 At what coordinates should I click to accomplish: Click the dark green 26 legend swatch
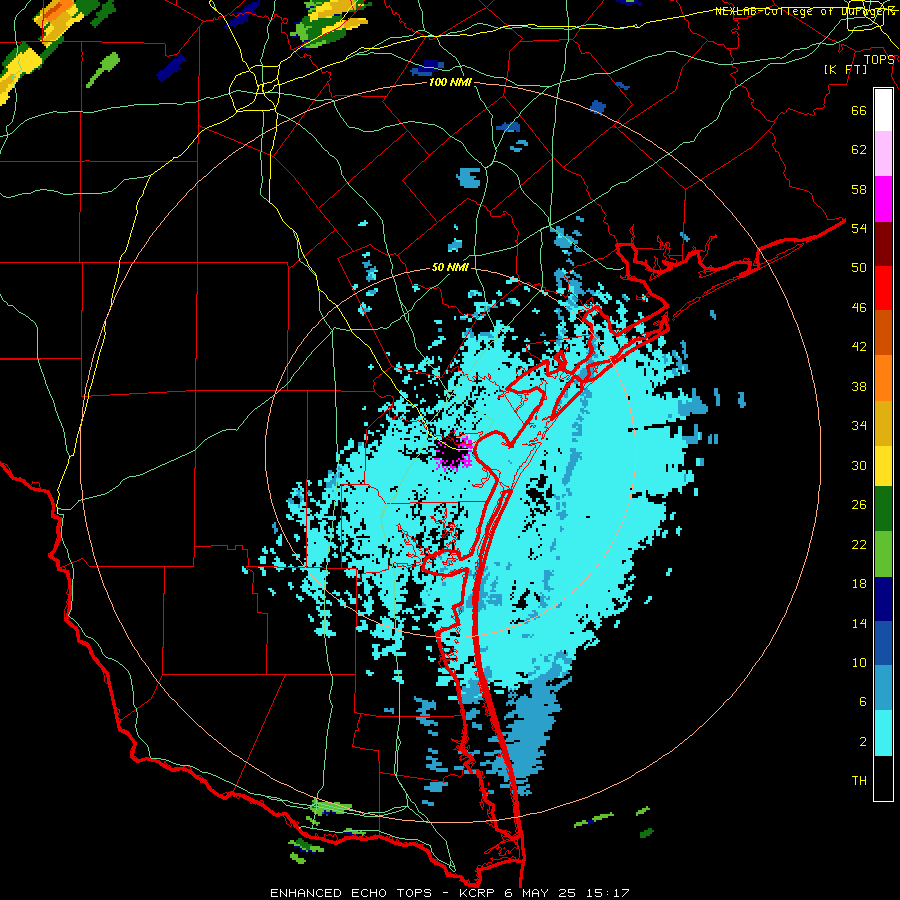tap(883, 509)
